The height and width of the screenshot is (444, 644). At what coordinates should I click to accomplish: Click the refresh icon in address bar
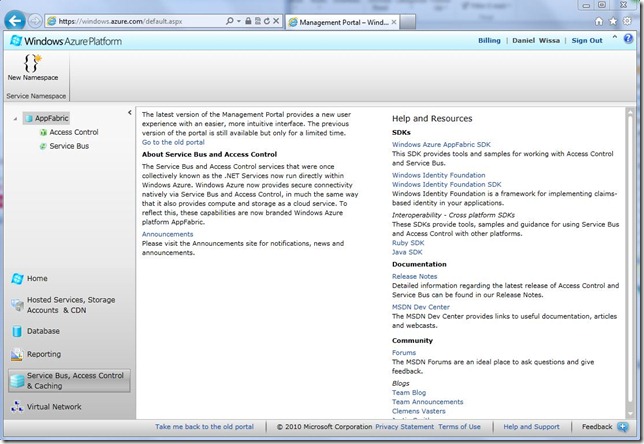click(x=267, y=21)
